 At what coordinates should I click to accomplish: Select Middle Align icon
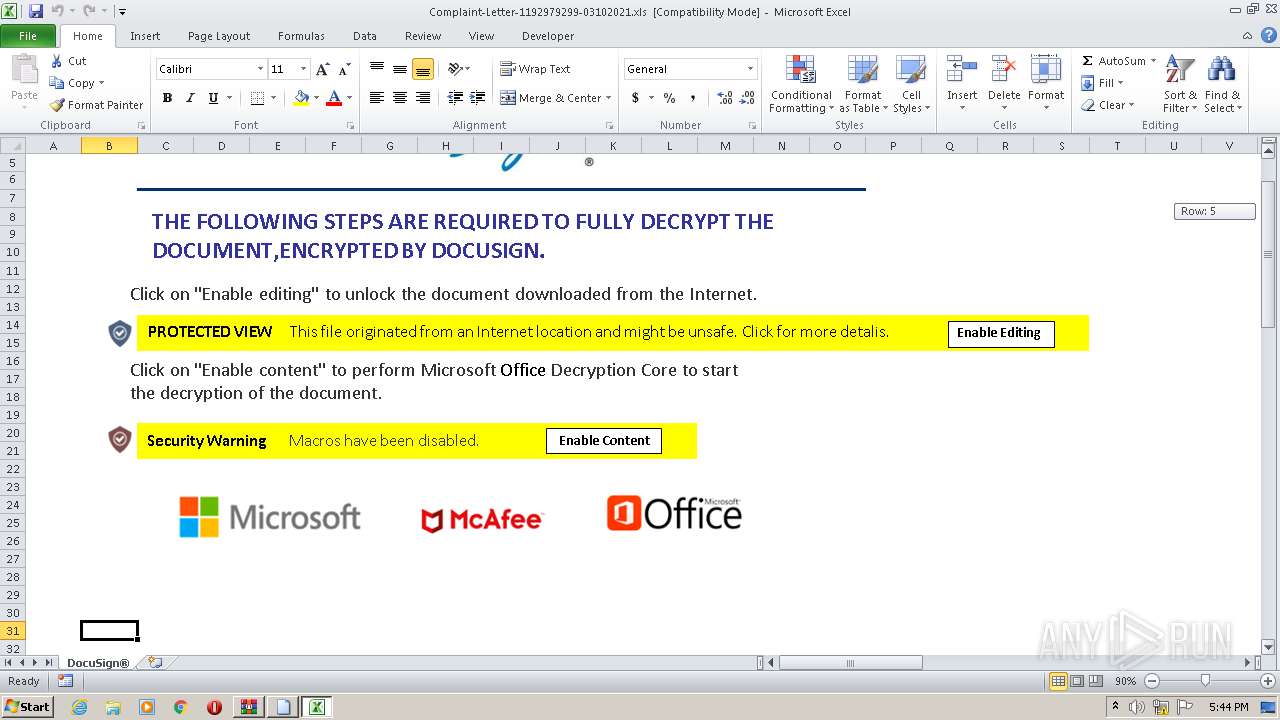point(399,69)
